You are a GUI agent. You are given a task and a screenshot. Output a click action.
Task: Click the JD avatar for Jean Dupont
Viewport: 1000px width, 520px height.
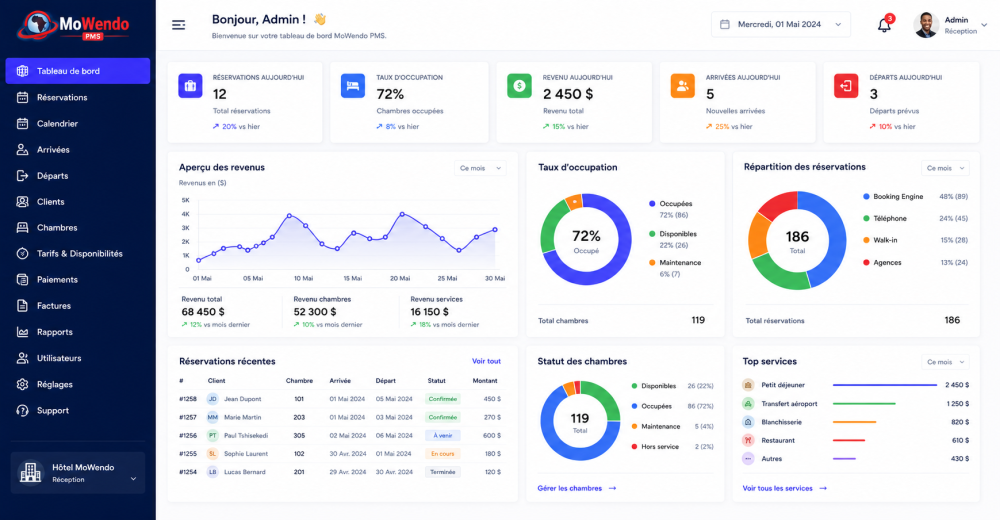(x=212, y=399)
